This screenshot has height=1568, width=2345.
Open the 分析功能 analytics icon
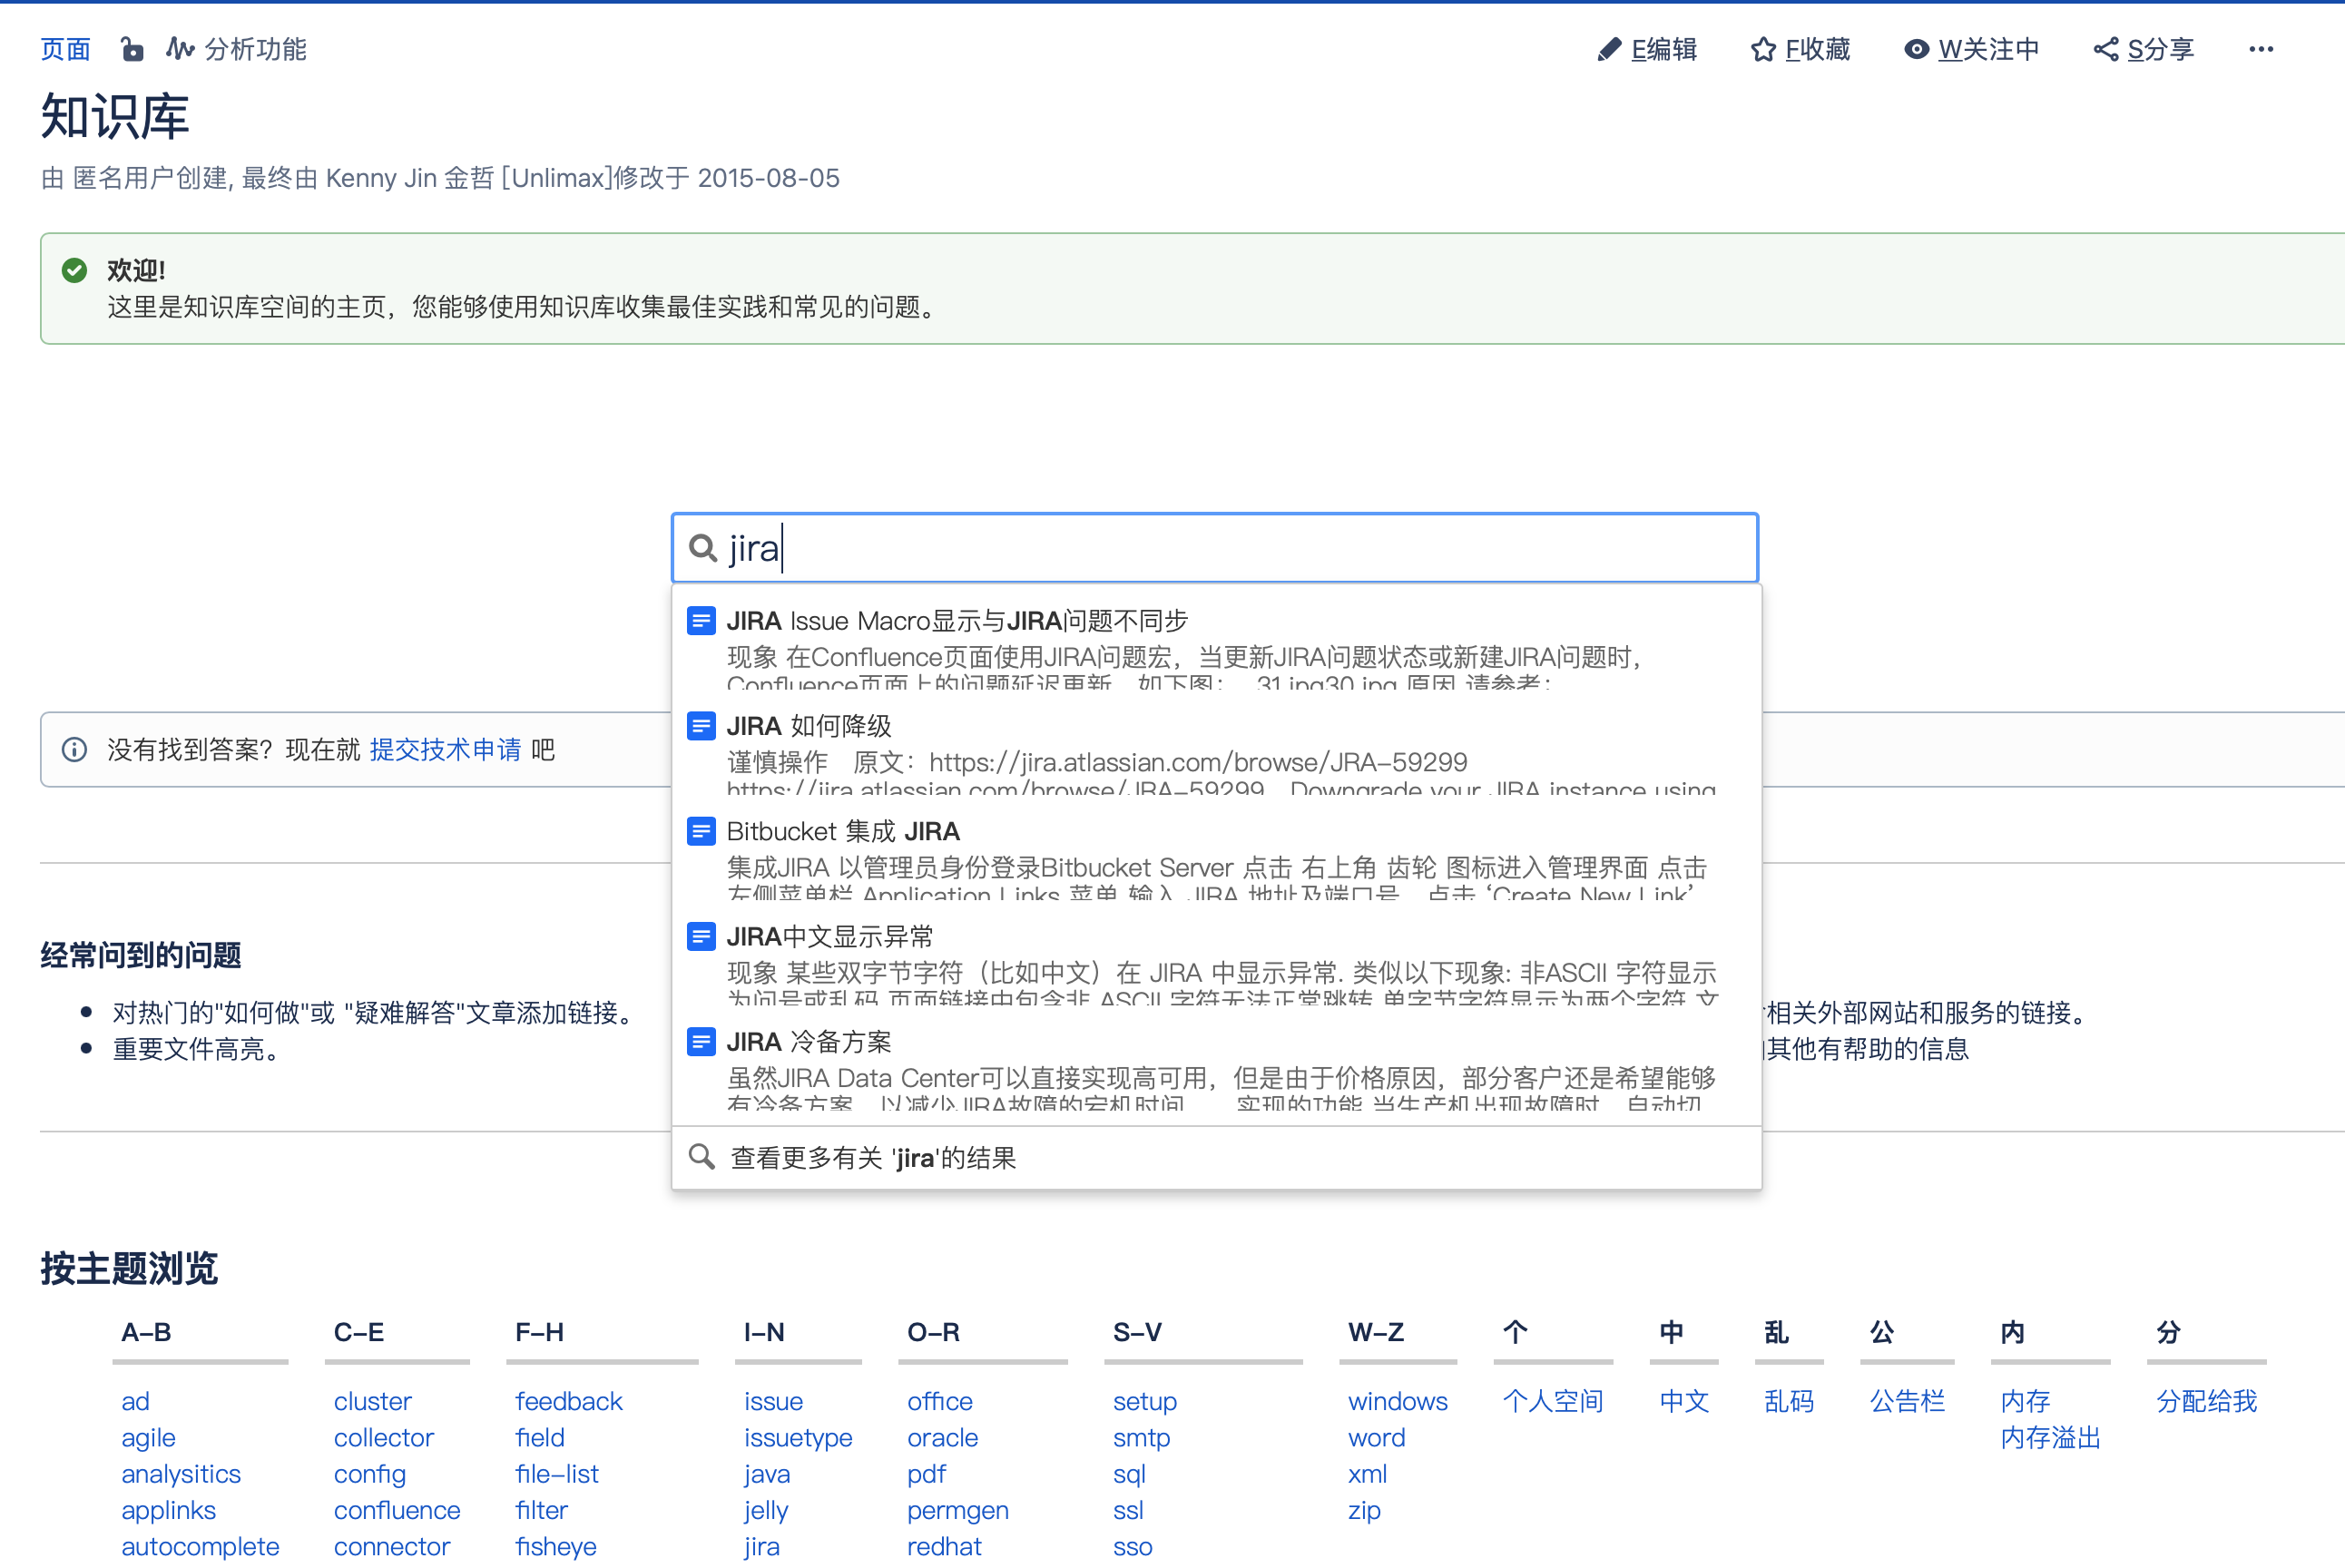coord(180,49)
